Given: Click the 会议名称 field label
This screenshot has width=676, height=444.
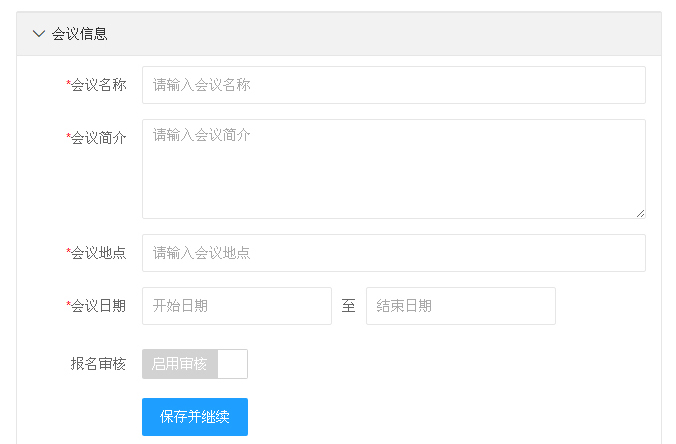Looking at the screenshot, I should click(98, 85).
